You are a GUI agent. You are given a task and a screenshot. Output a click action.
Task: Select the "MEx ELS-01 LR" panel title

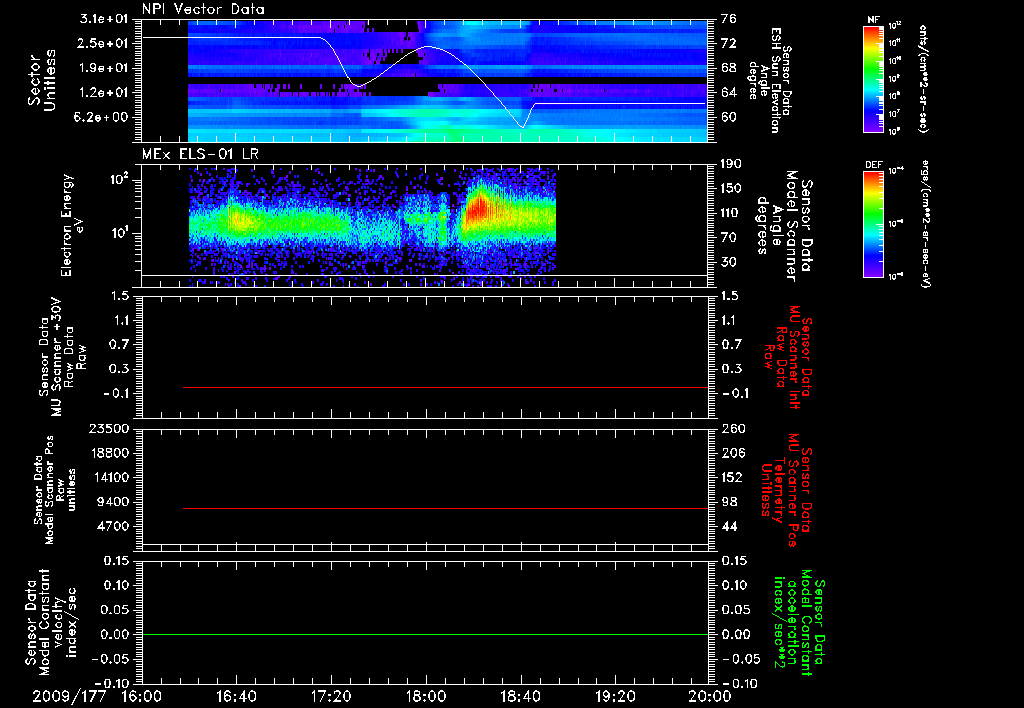tap(200, 154)
